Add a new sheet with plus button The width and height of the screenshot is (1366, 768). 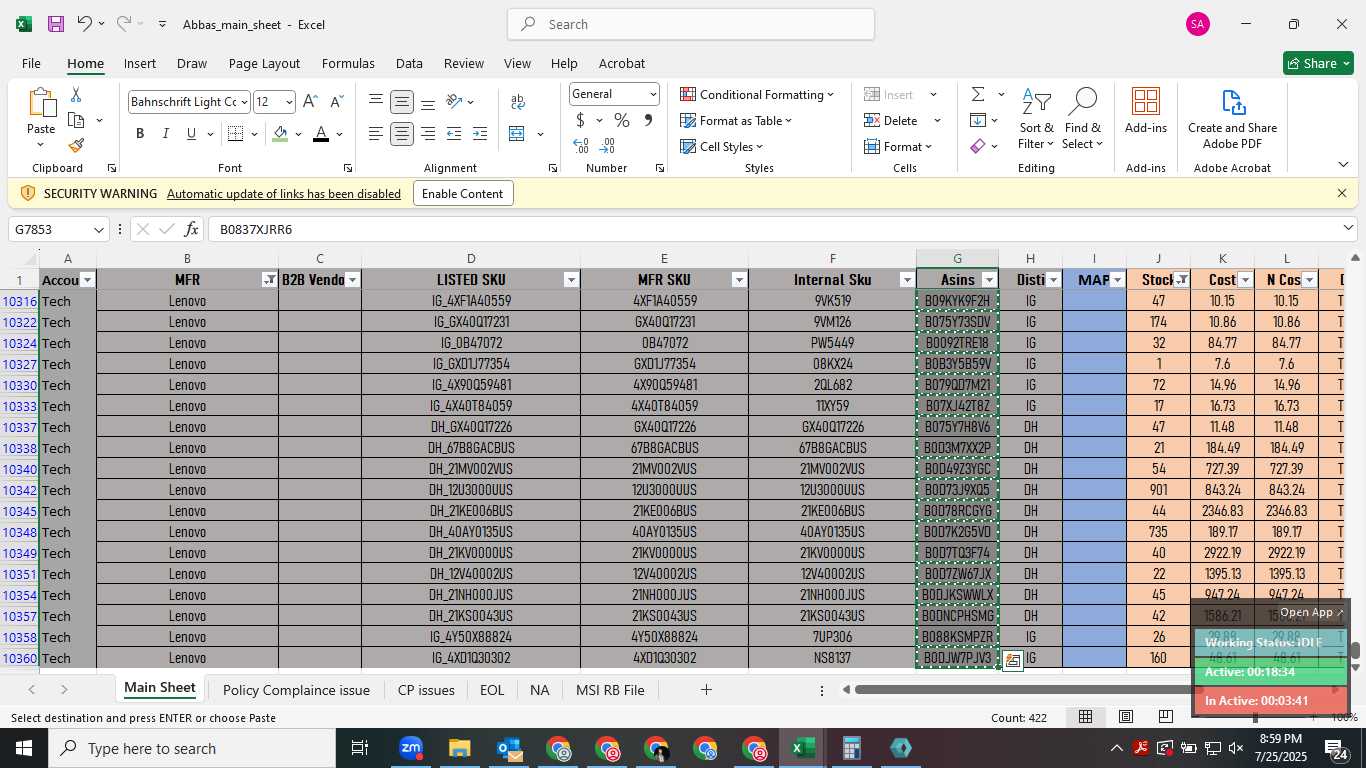click(x=706, y=690)
